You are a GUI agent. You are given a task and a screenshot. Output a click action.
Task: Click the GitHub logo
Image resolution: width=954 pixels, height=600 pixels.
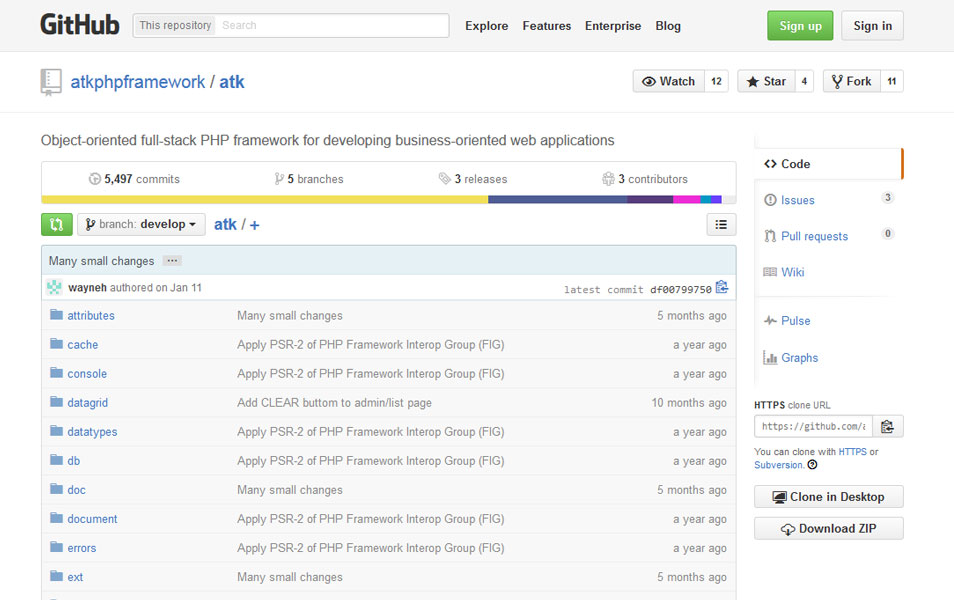click(80, 26)
